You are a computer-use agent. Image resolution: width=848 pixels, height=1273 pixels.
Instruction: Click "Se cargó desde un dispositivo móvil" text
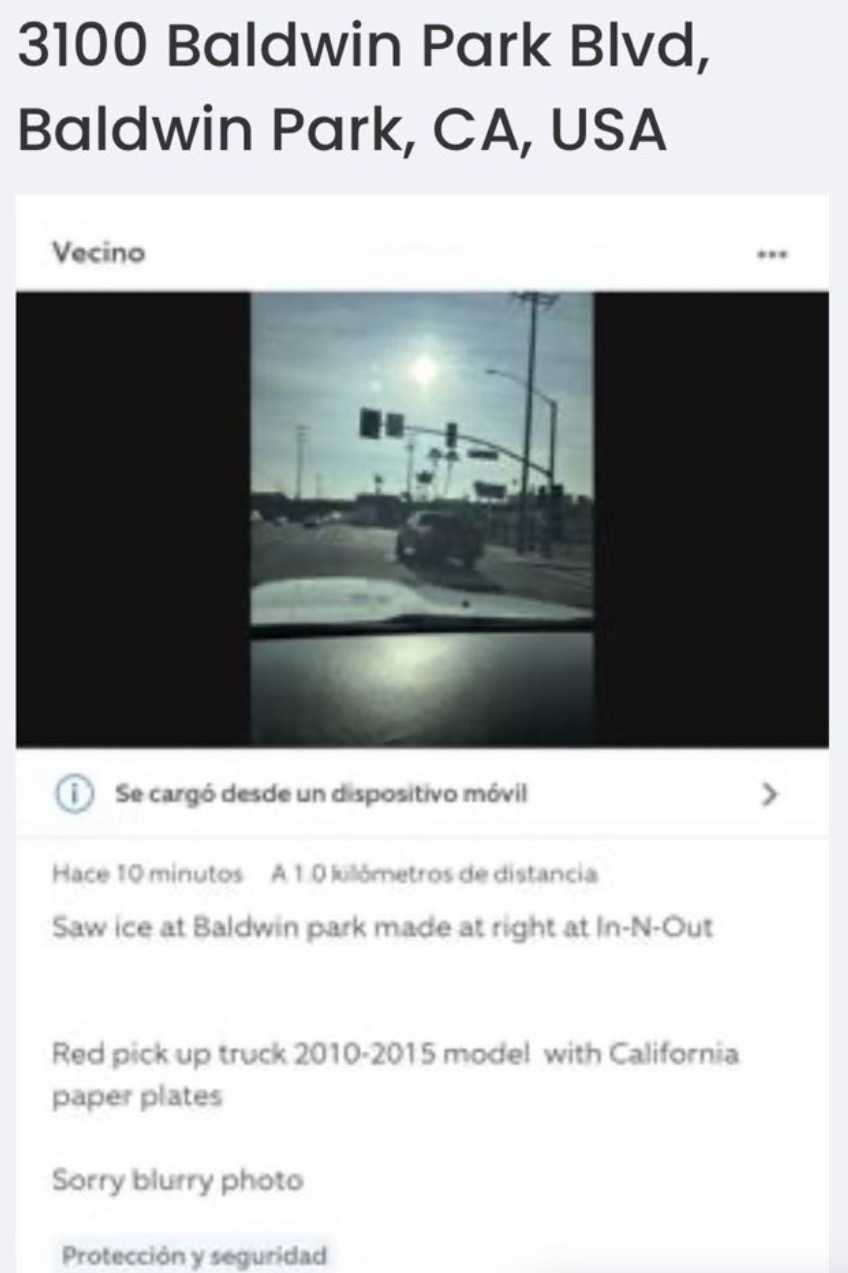pyautogui.click(x=321, y=794)
